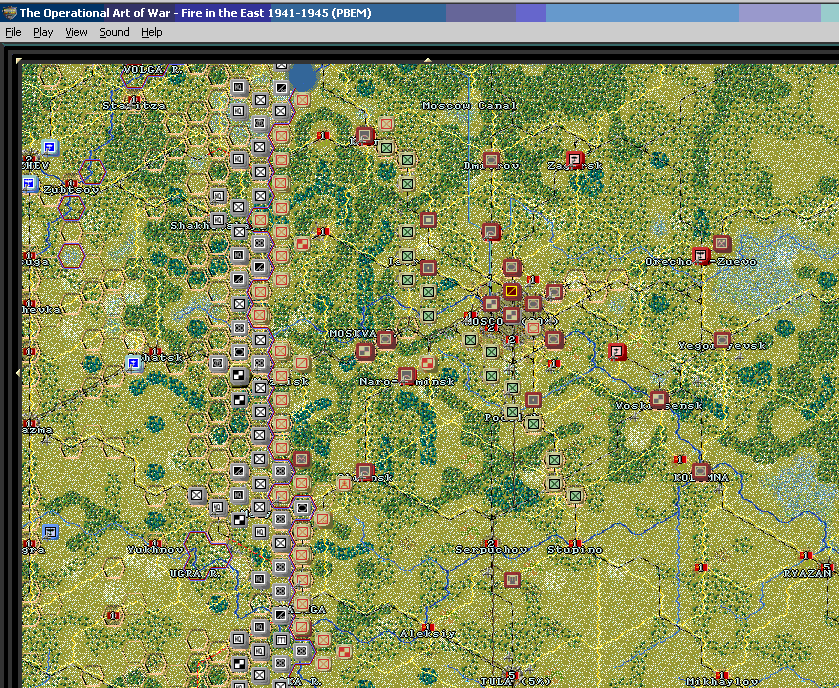Select the dark red unit on Yegoryevsk
This screenshot has width=840, height=688.
pos(722,340)
